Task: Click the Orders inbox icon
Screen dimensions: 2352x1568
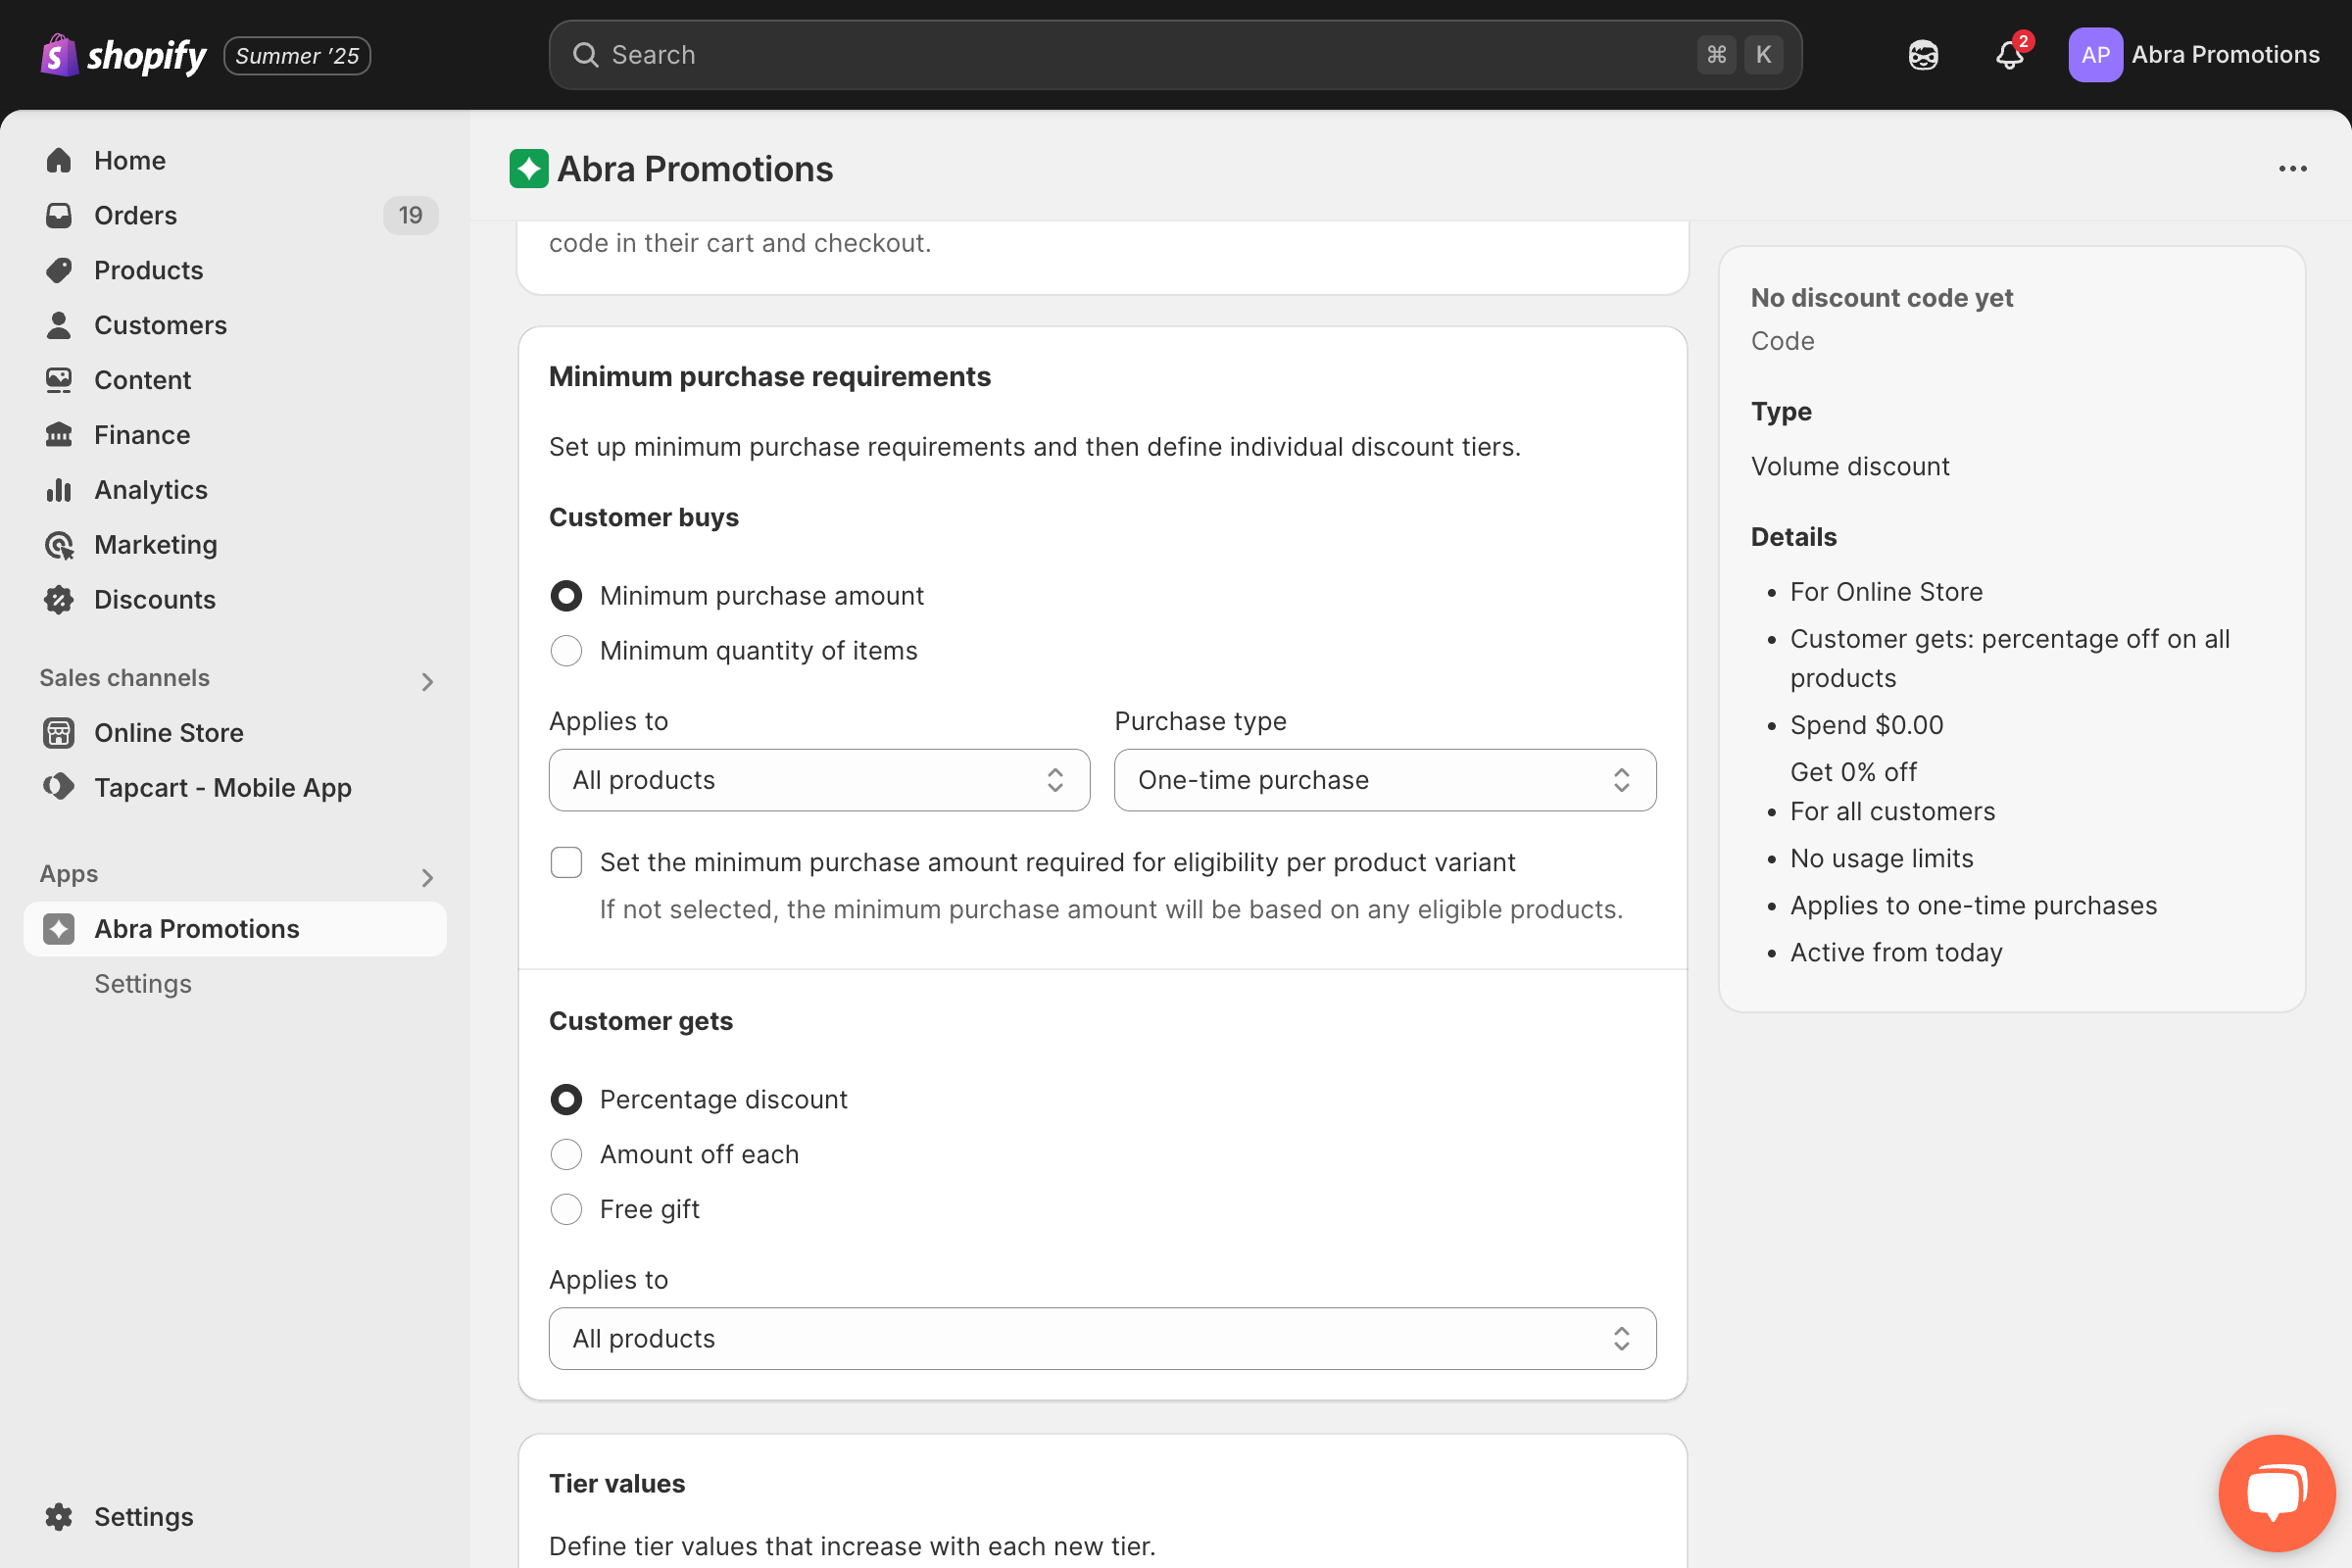Action: [59, 215]
